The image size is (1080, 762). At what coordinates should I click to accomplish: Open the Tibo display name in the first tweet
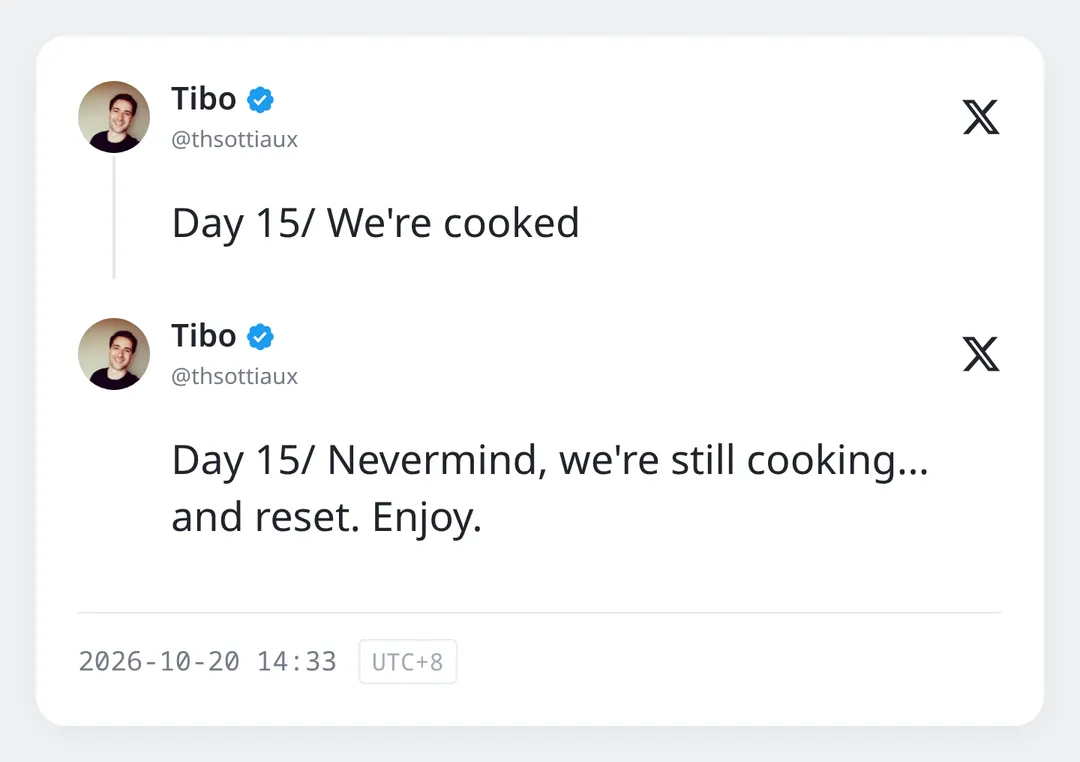[x=204, y=99]
